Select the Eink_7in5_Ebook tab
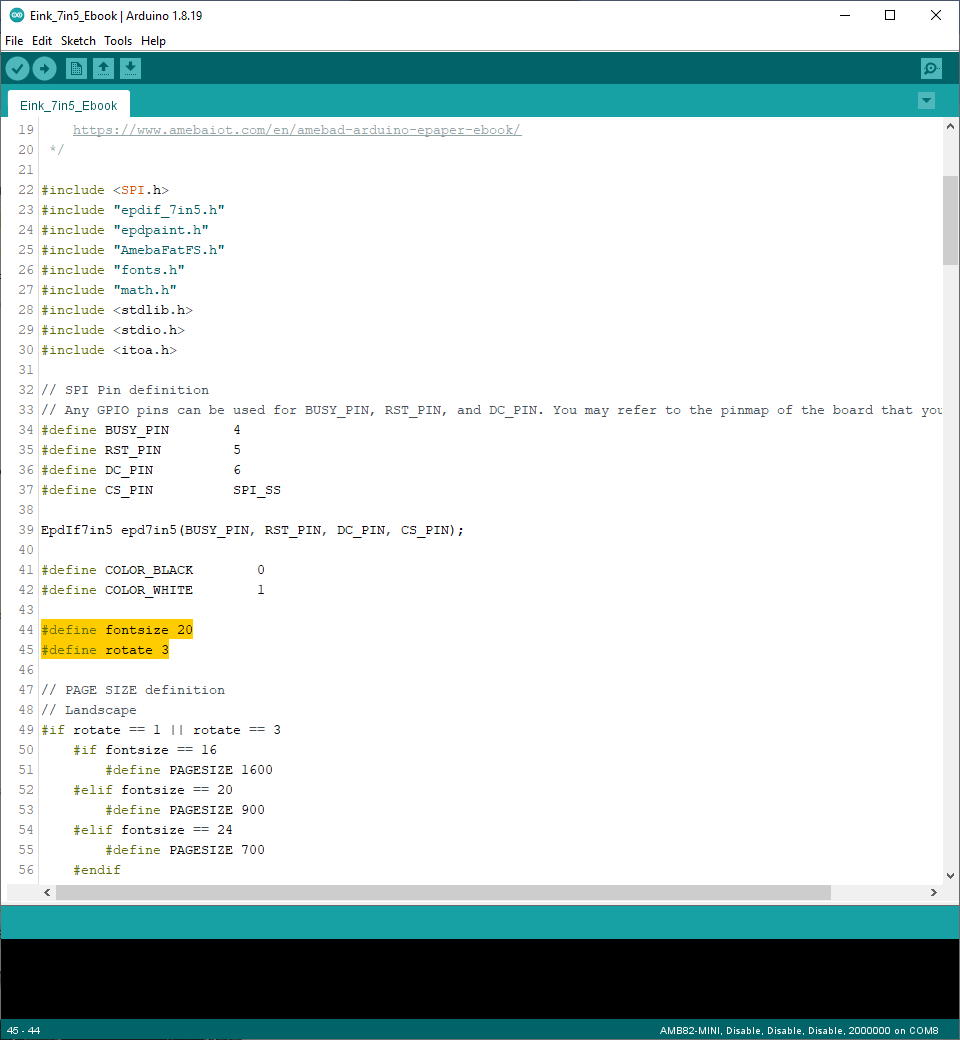The height and width of the screenshot is (1040, 960). pyautogui.click(x=69, y=105)
